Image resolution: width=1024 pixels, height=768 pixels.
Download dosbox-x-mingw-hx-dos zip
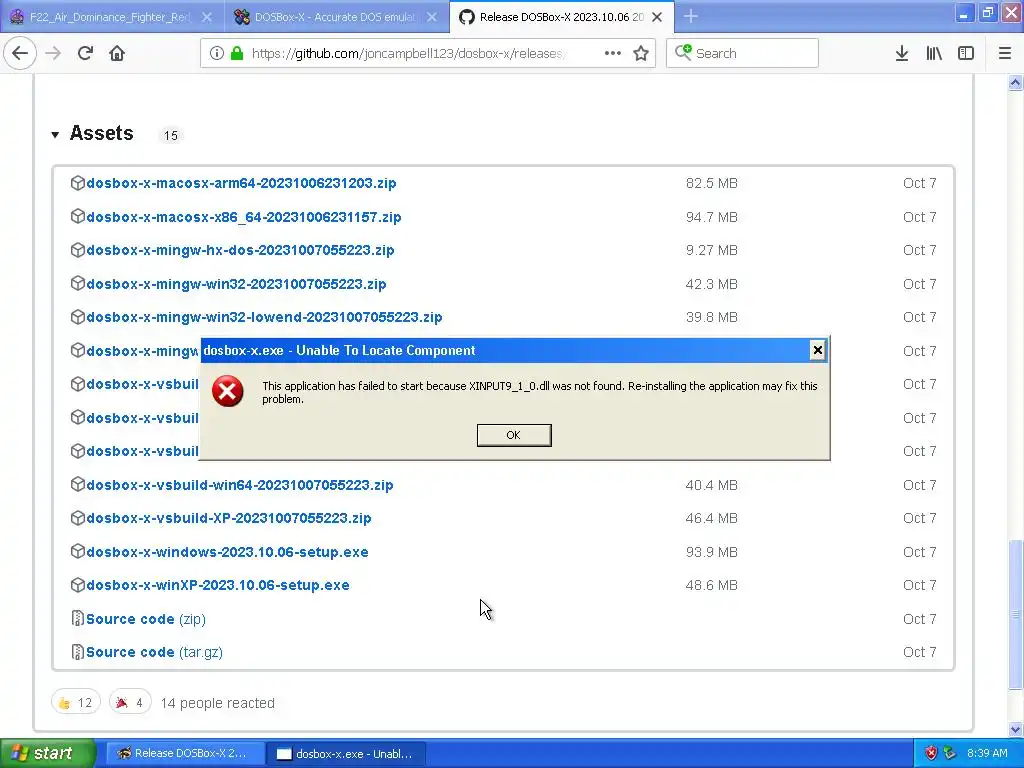240,250
